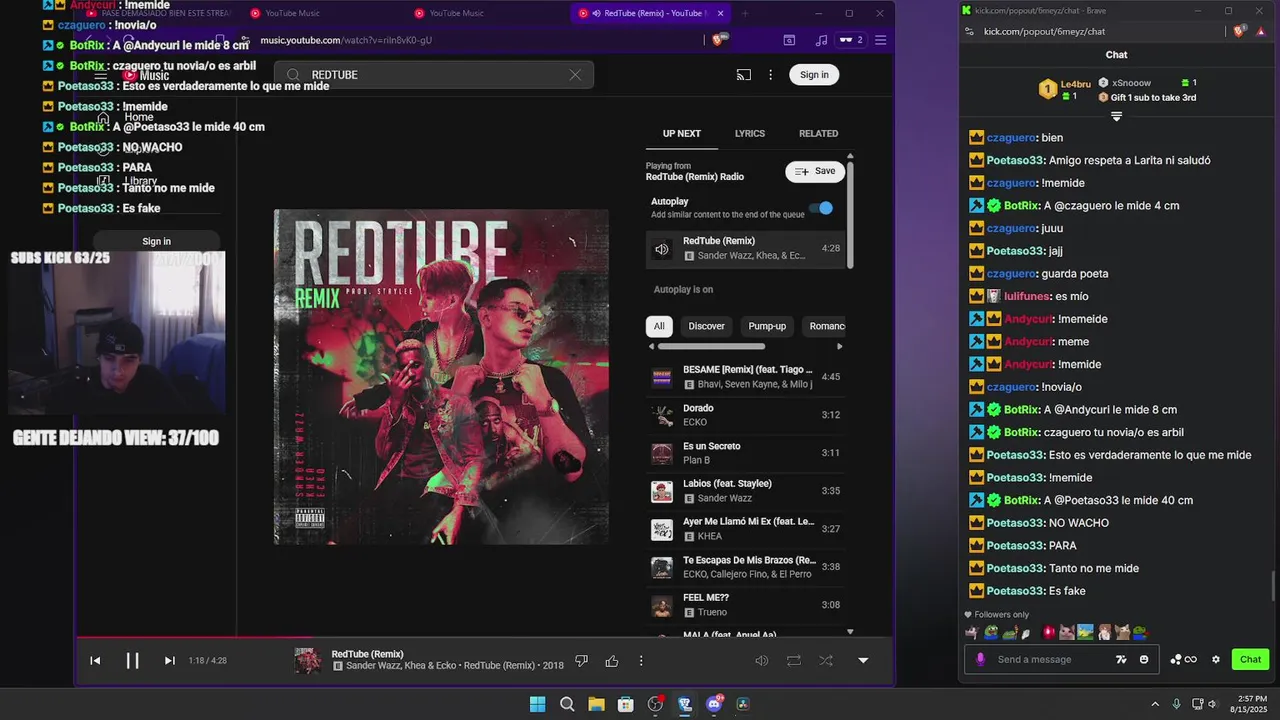Select the Pump-up filter chip
This screenshot has height=720, width=1280.
click(767, 326)
